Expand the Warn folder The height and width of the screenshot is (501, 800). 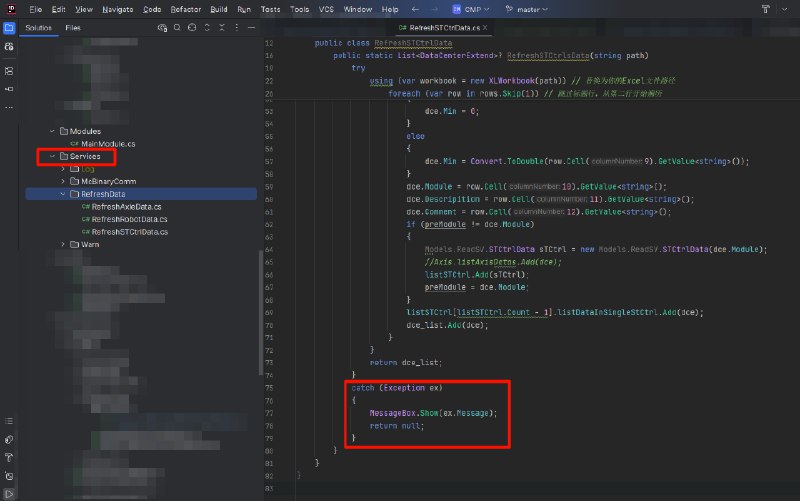pyautogui.click(x=63, y=244)
